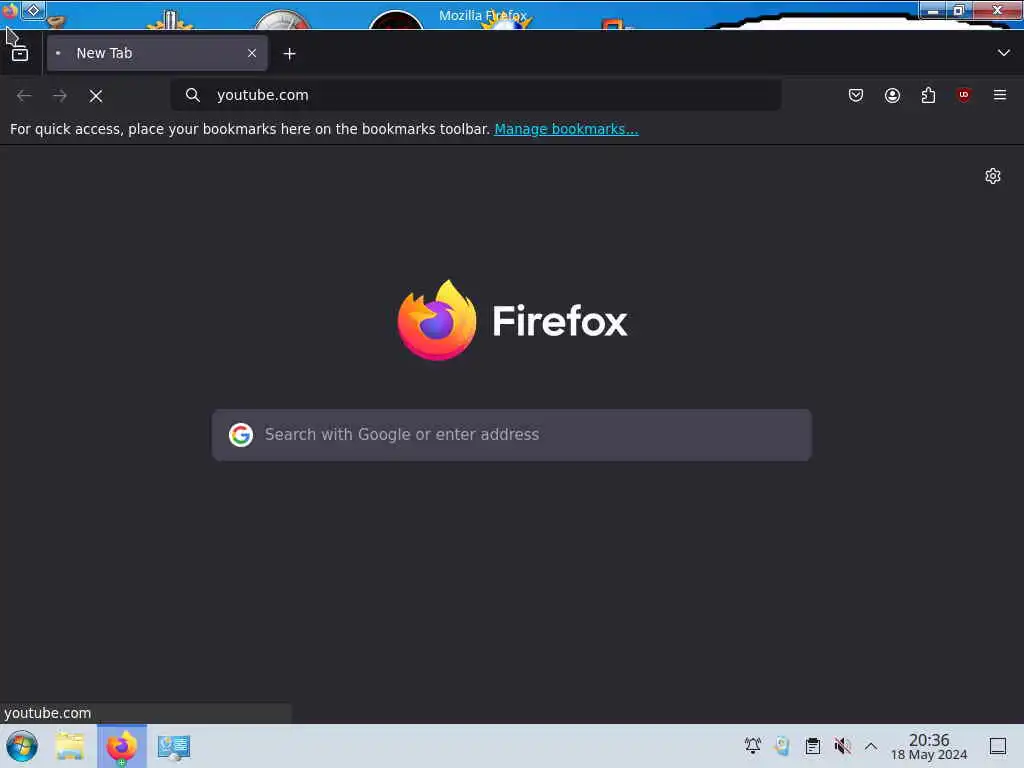This screenshot has height=768, width=1024.
Task: Open the Start menu
Action: coord(22,746)
